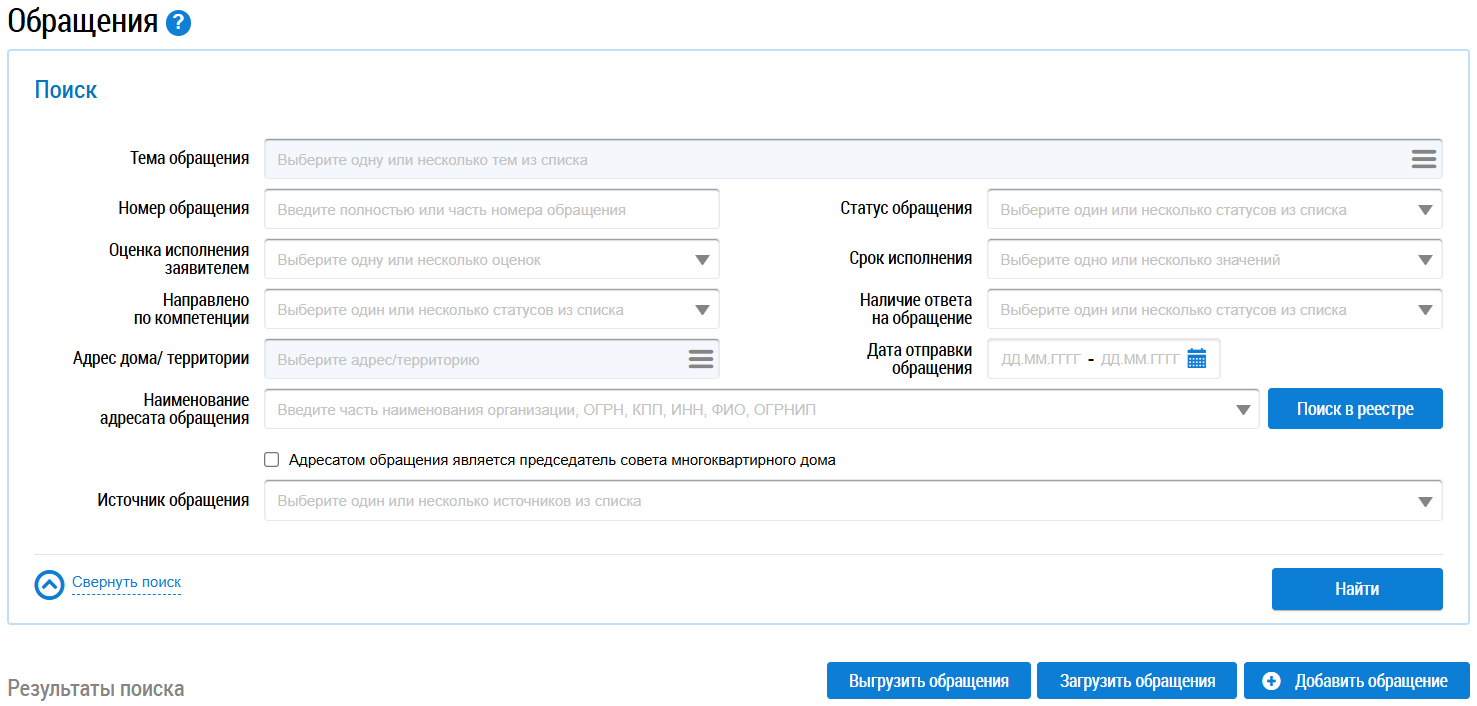Click the Поиск в реестре button
Screen dimensions: 1477x706
click(1354, 409)
